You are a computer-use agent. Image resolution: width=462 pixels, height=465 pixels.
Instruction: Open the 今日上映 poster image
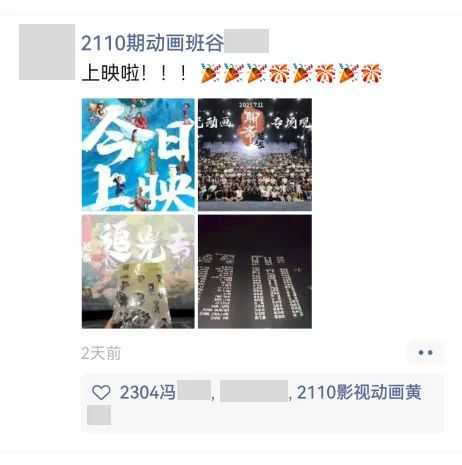coord(138,155)
